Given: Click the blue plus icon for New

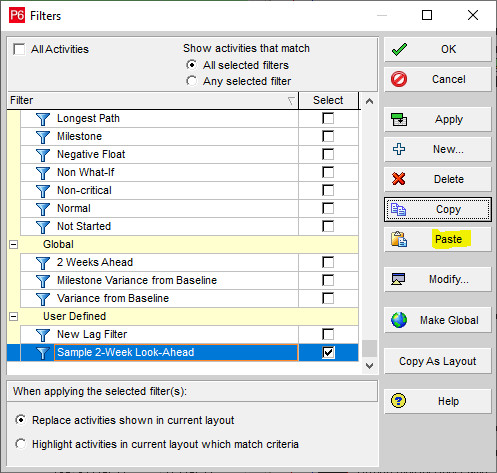Looking at the screenshot, I should point(399,149).
